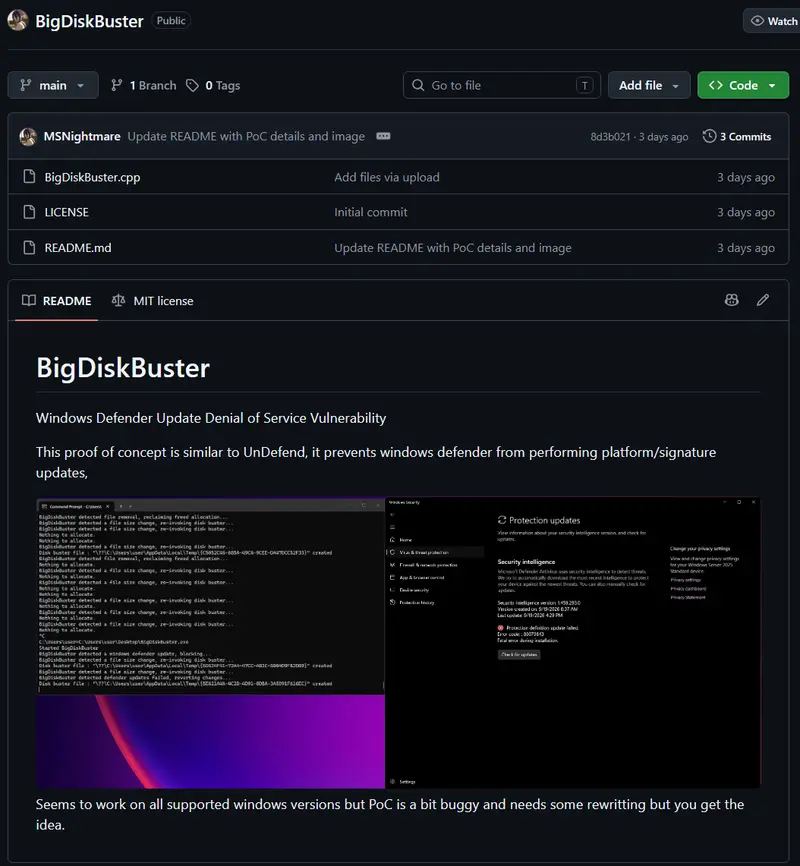This screenshot has height=866, width=800.
Task: Open the Initial commit message link
Action: point(371,212)
